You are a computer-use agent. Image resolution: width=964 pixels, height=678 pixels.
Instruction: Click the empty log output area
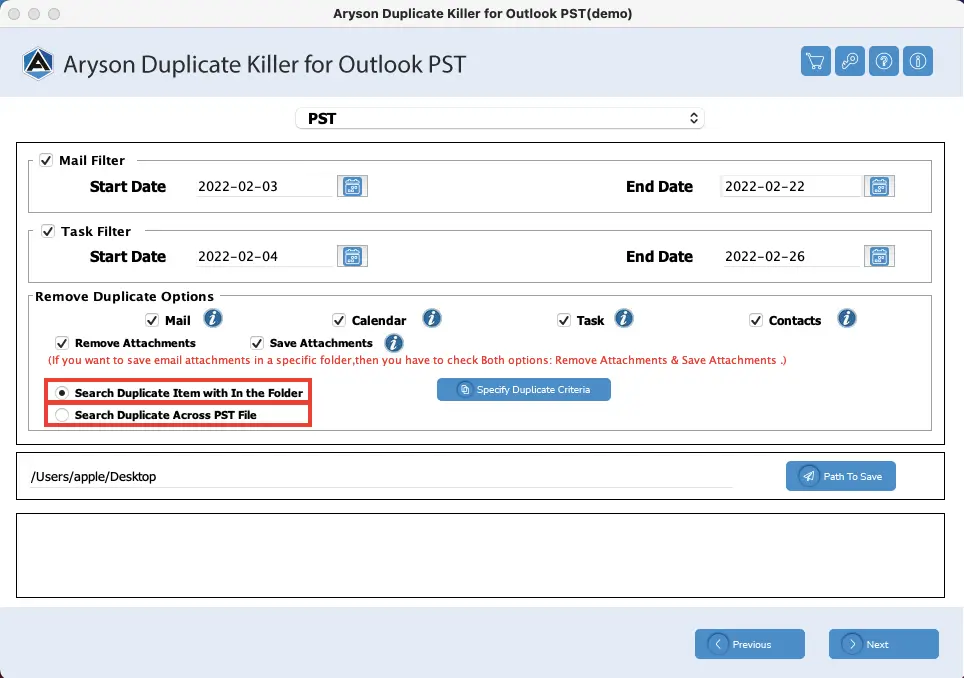click(480, 556)
